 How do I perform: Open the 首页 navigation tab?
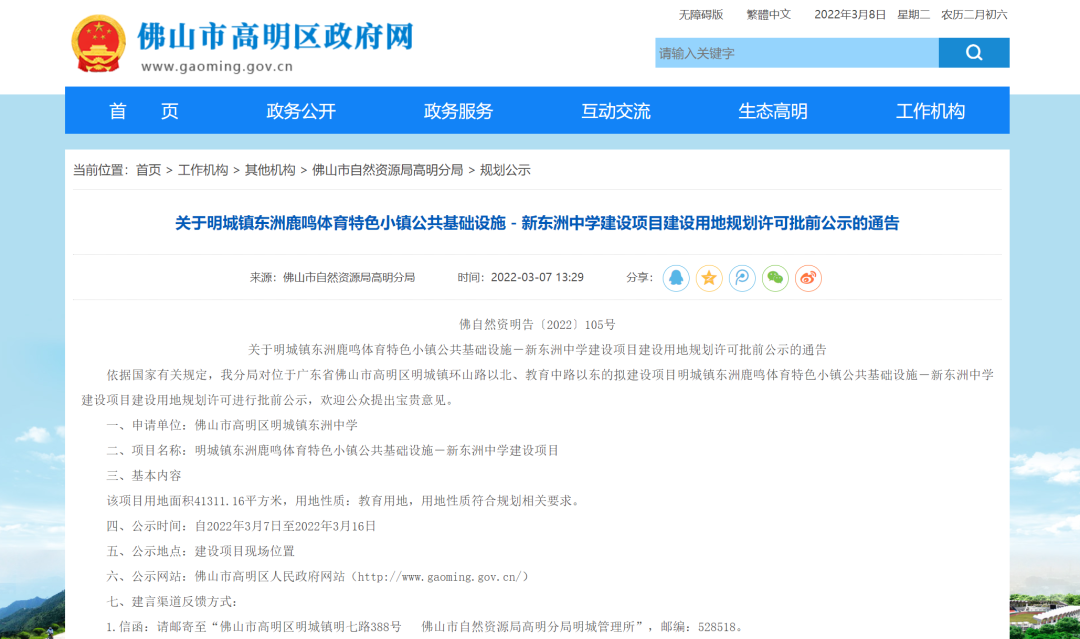pos(143,111)
